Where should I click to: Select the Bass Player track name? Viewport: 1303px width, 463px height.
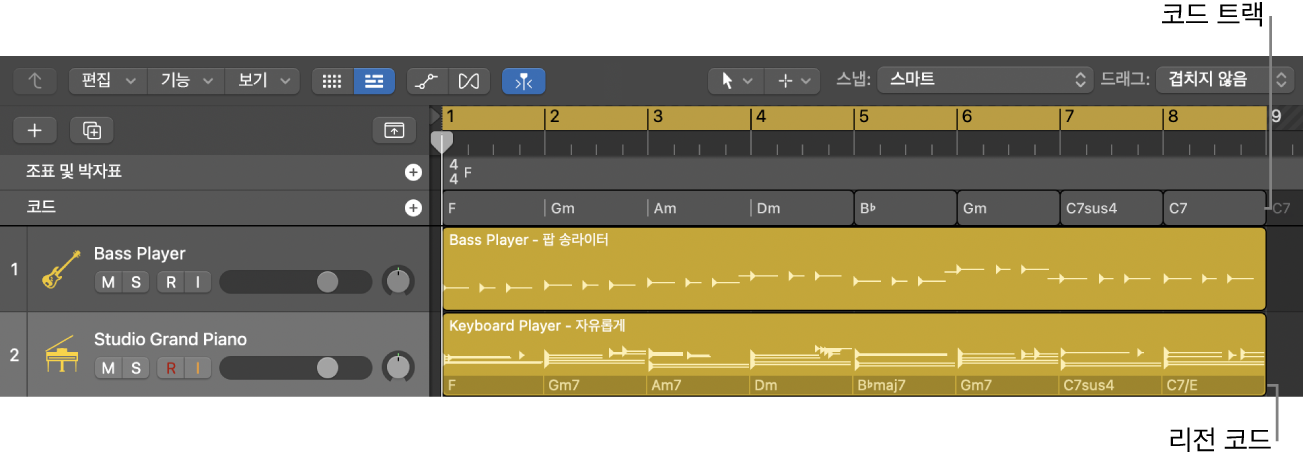tap(140, 253)
